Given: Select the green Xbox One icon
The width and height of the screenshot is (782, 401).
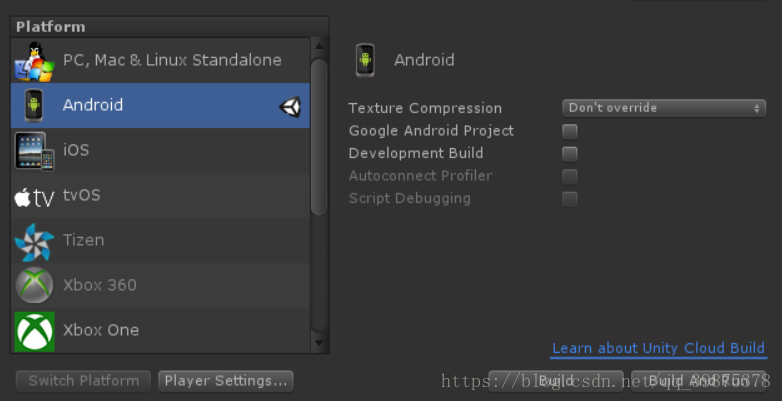Looking at the screenshot, I should (x=34, y=331).
